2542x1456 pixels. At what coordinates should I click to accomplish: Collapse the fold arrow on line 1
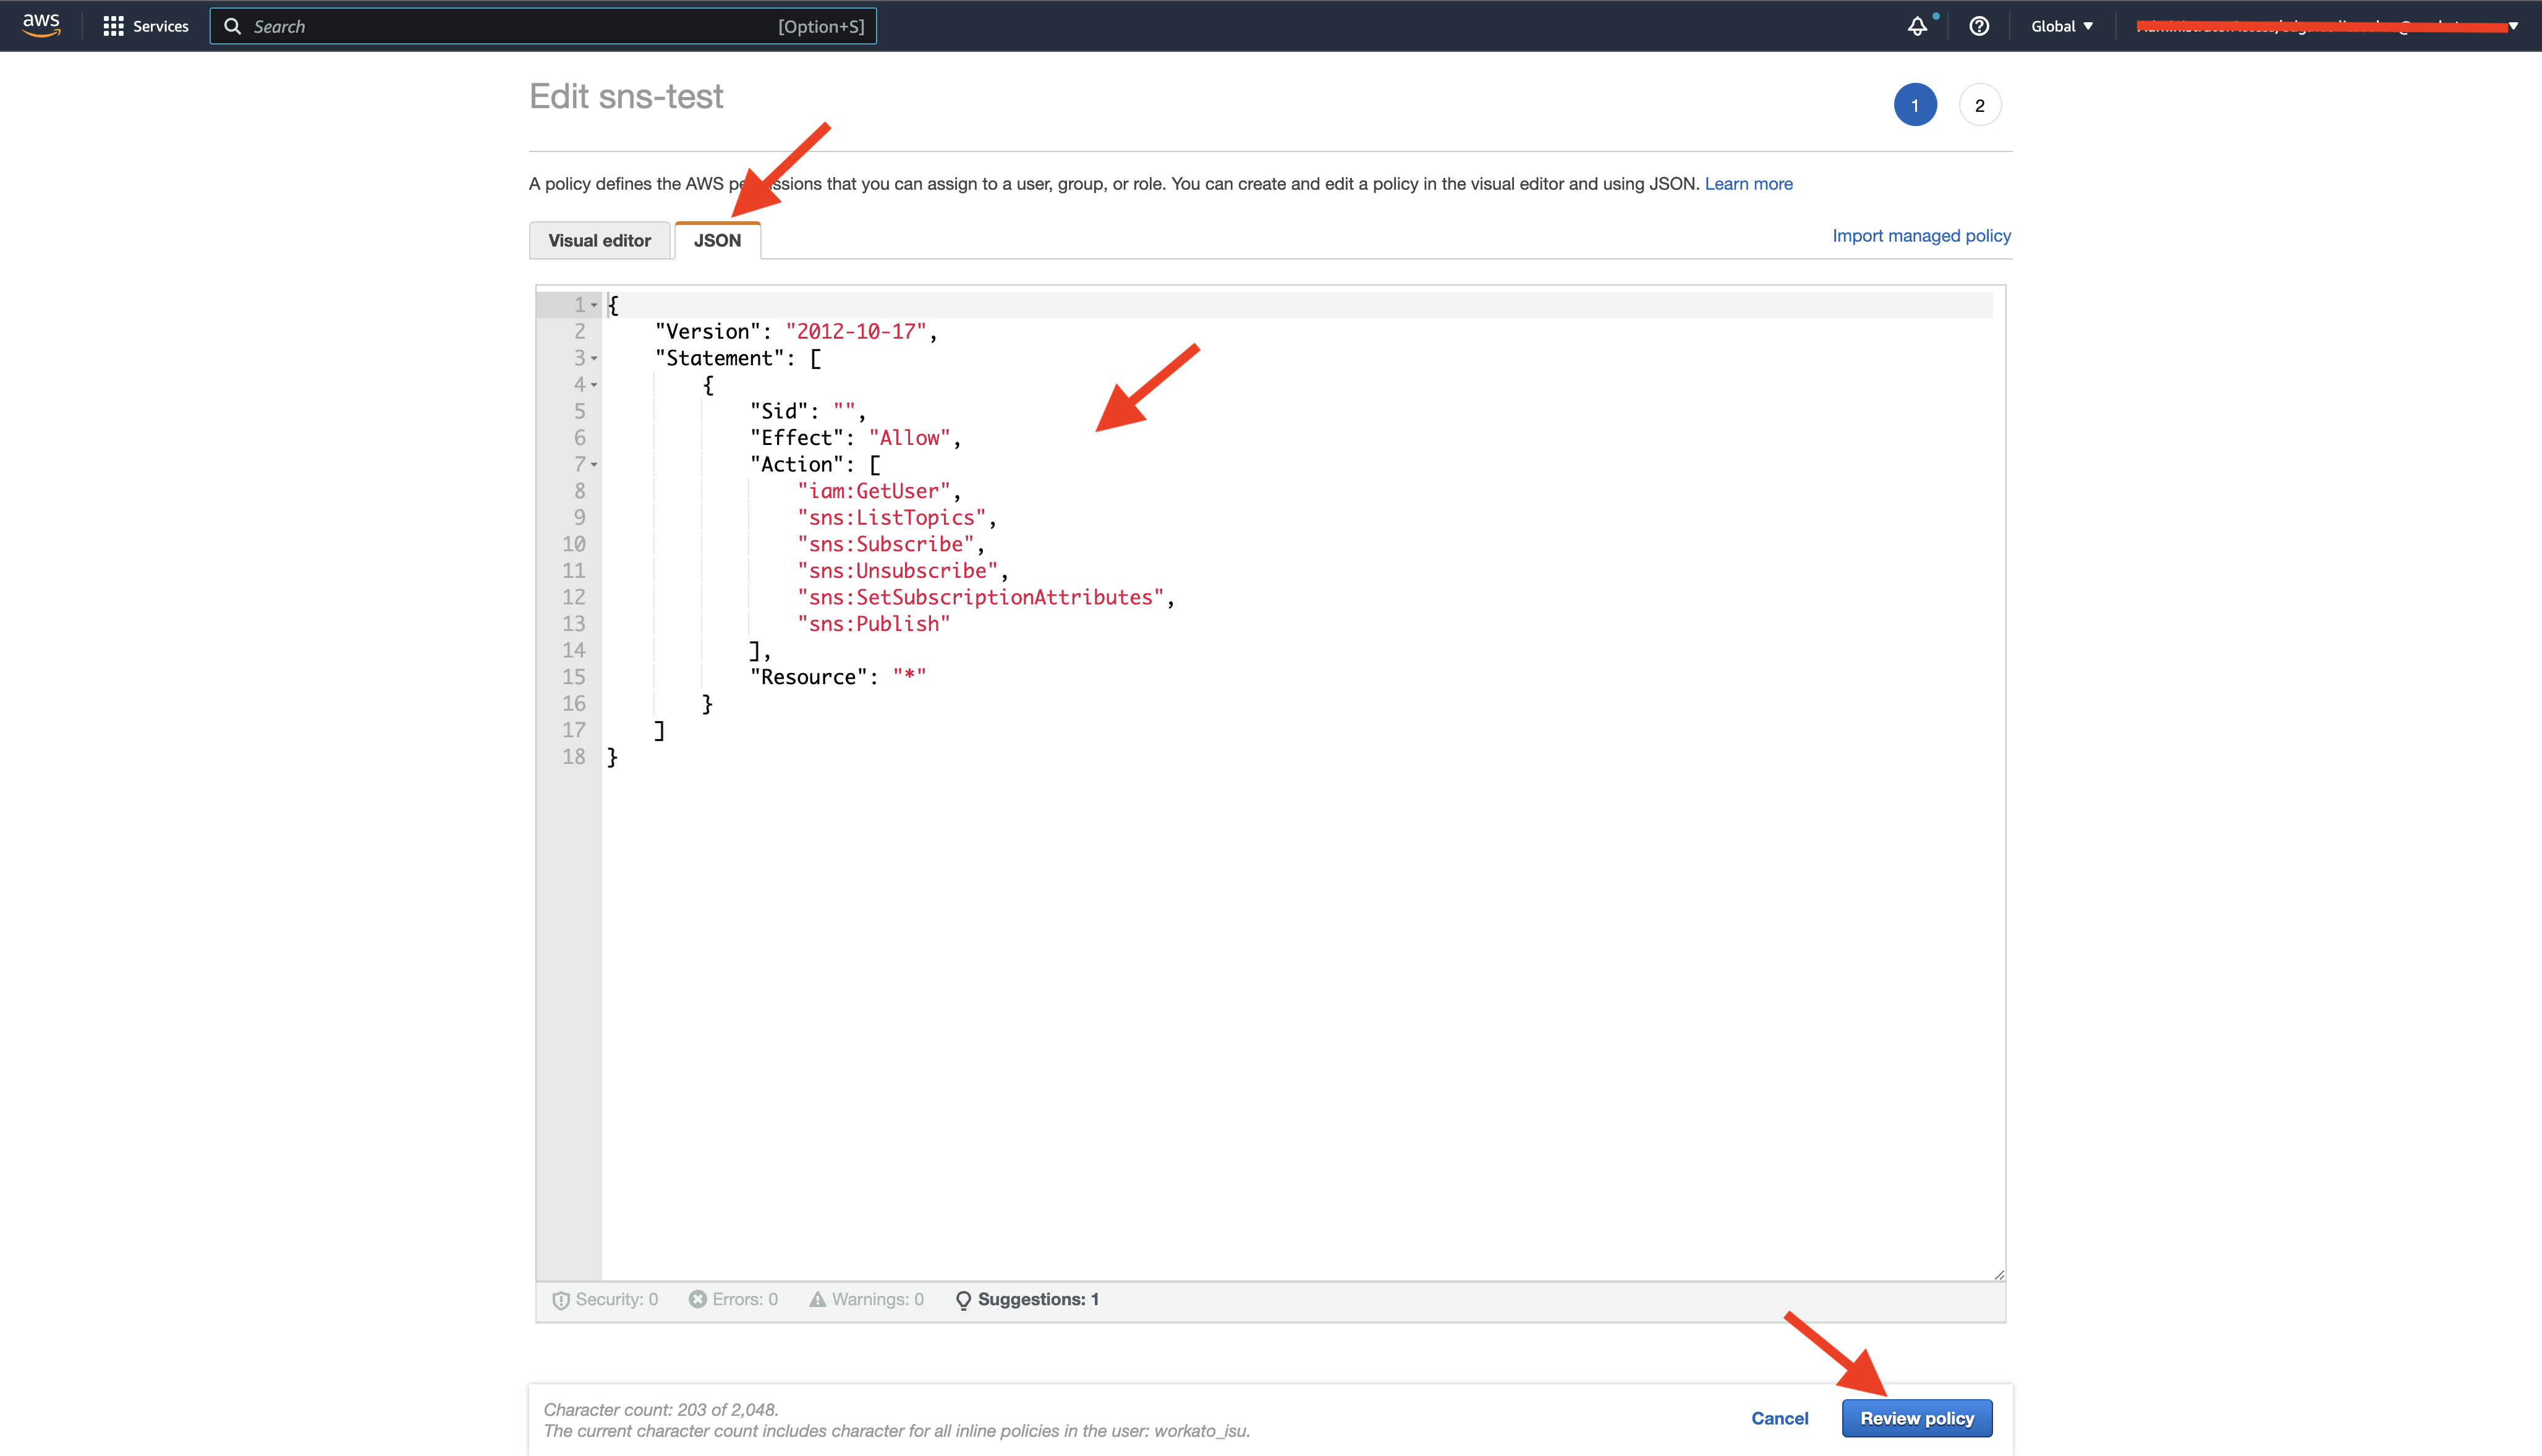(594, 305)
